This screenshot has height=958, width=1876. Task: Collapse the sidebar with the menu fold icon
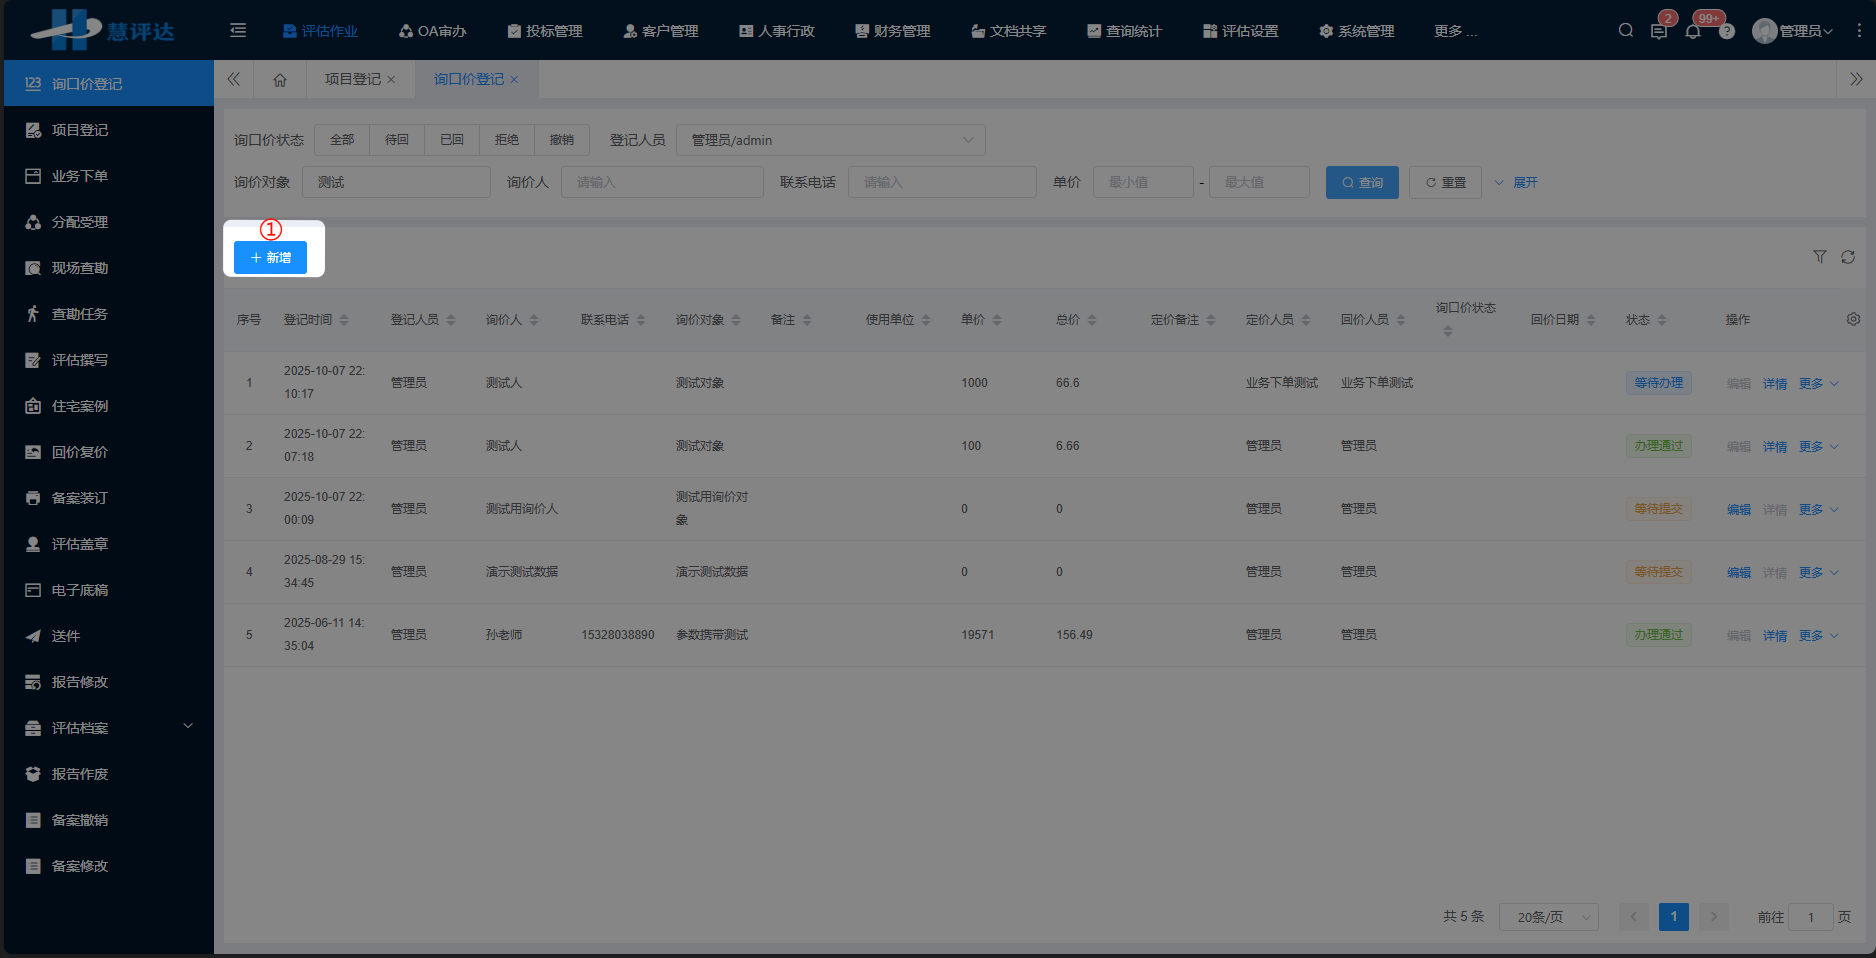point(237,30)
